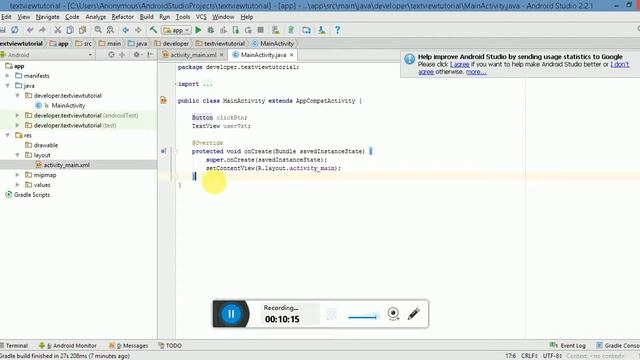This screenshot has width=640, height=360.
Task: Expand the mipmap folder
Action: tap(18, 175)
